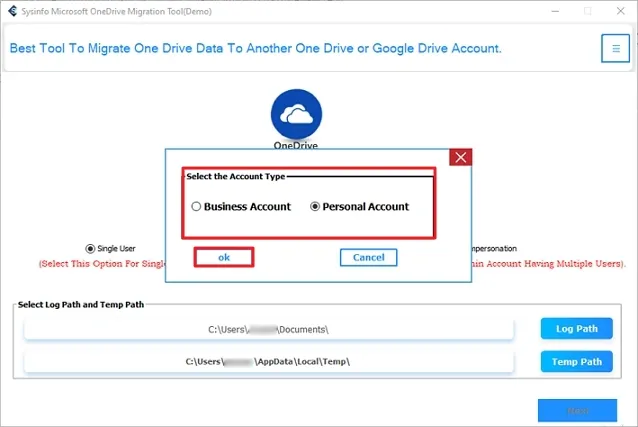Click the AppData Local Temp path field
Screen dimensions: 638x427
pos(269,361)
